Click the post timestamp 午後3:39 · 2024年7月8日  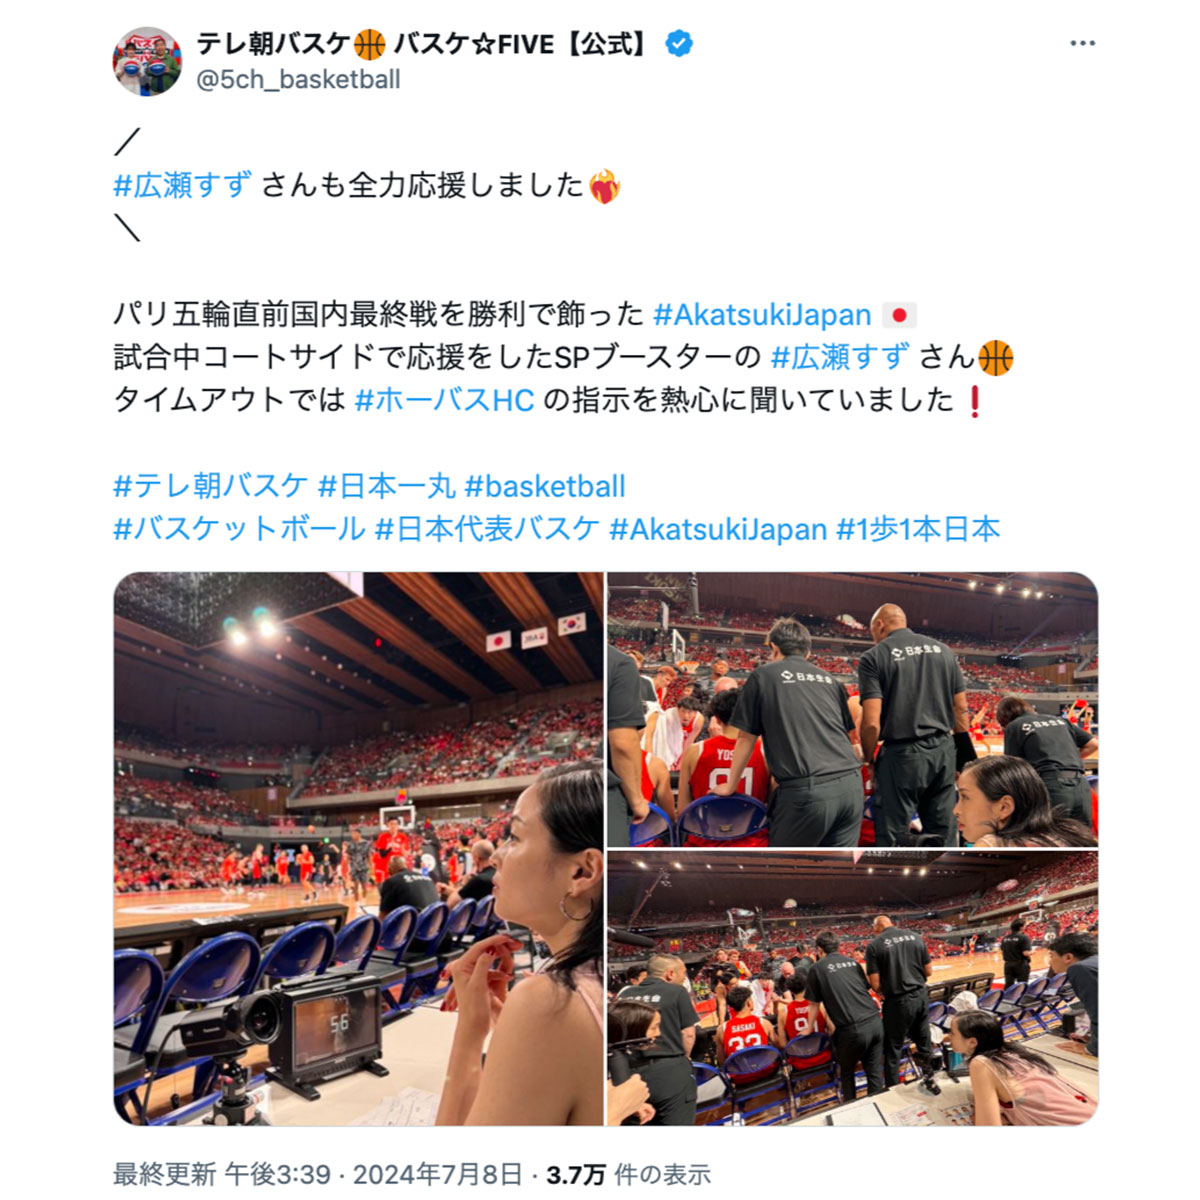click(x=373, y=1174)
